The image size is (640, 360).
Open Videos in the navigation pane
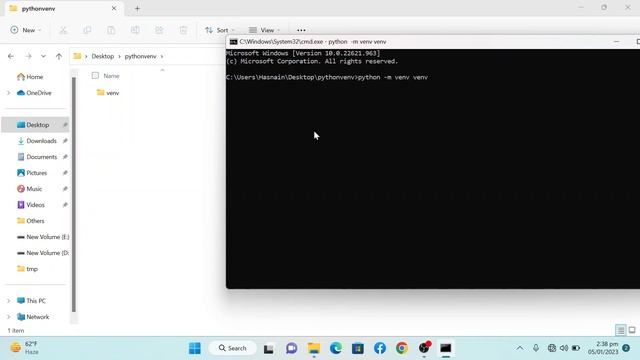pyautogui.click(x=31, y=205)
